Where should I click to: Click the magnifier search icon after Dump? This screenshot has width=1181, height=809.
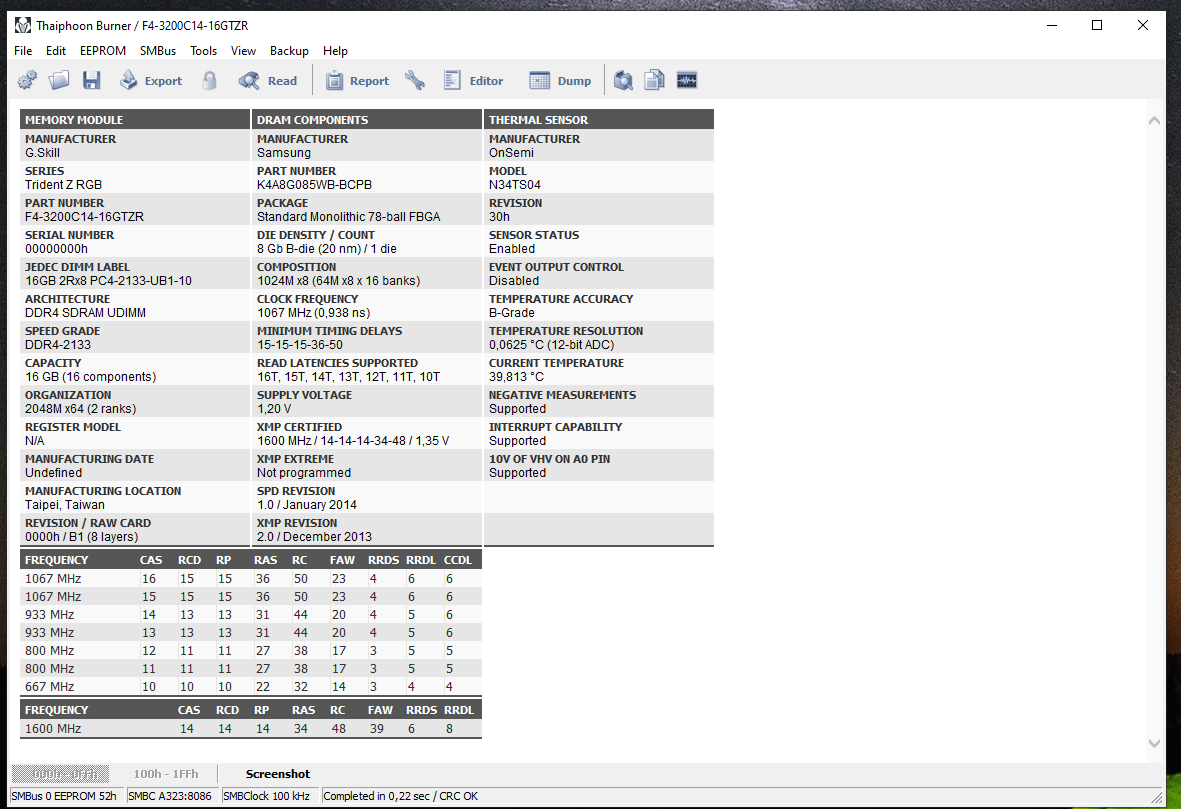point(623,81)
